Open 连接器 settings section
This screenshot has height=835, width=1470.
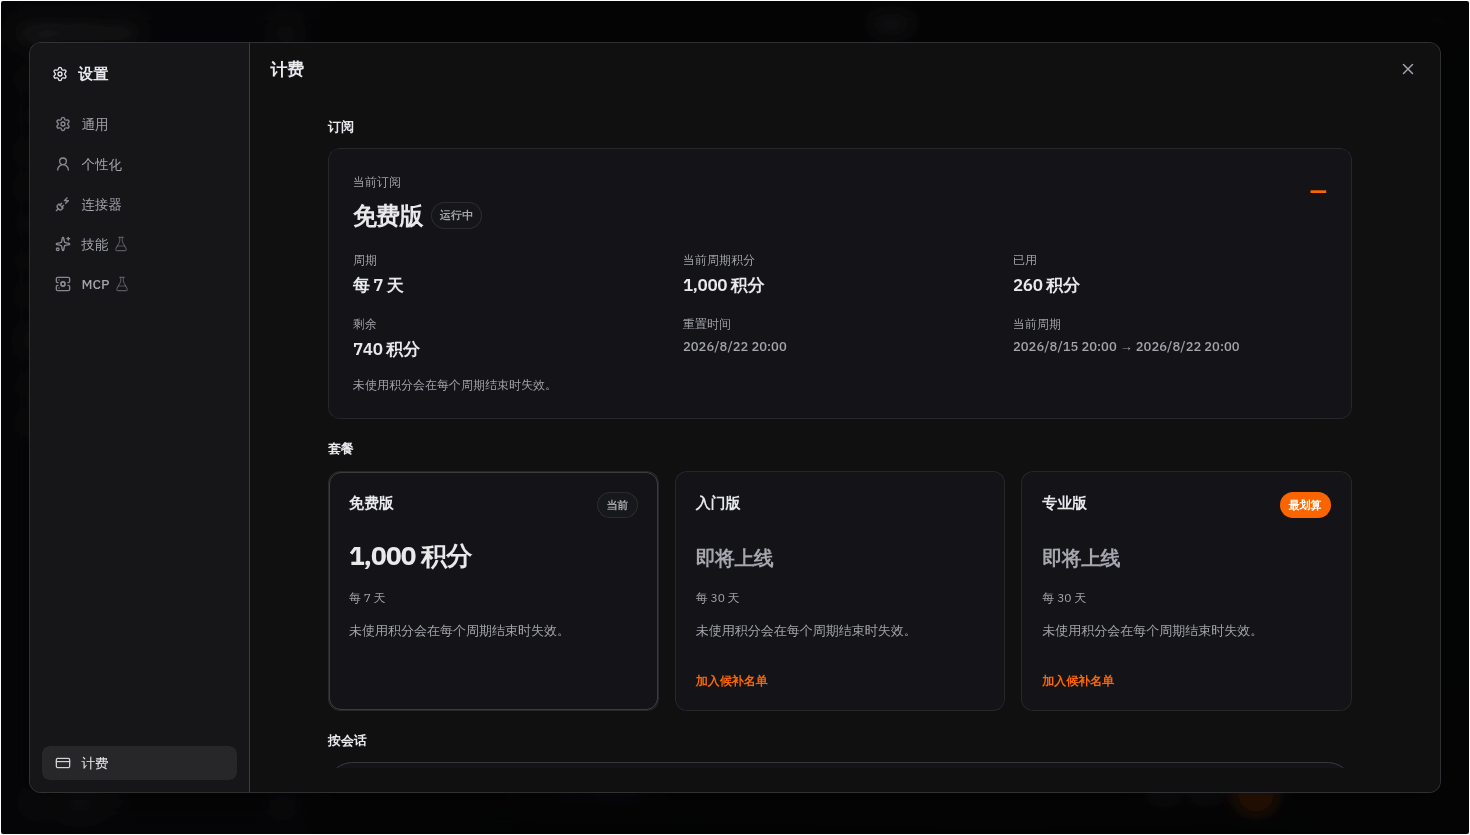point(139,204)
